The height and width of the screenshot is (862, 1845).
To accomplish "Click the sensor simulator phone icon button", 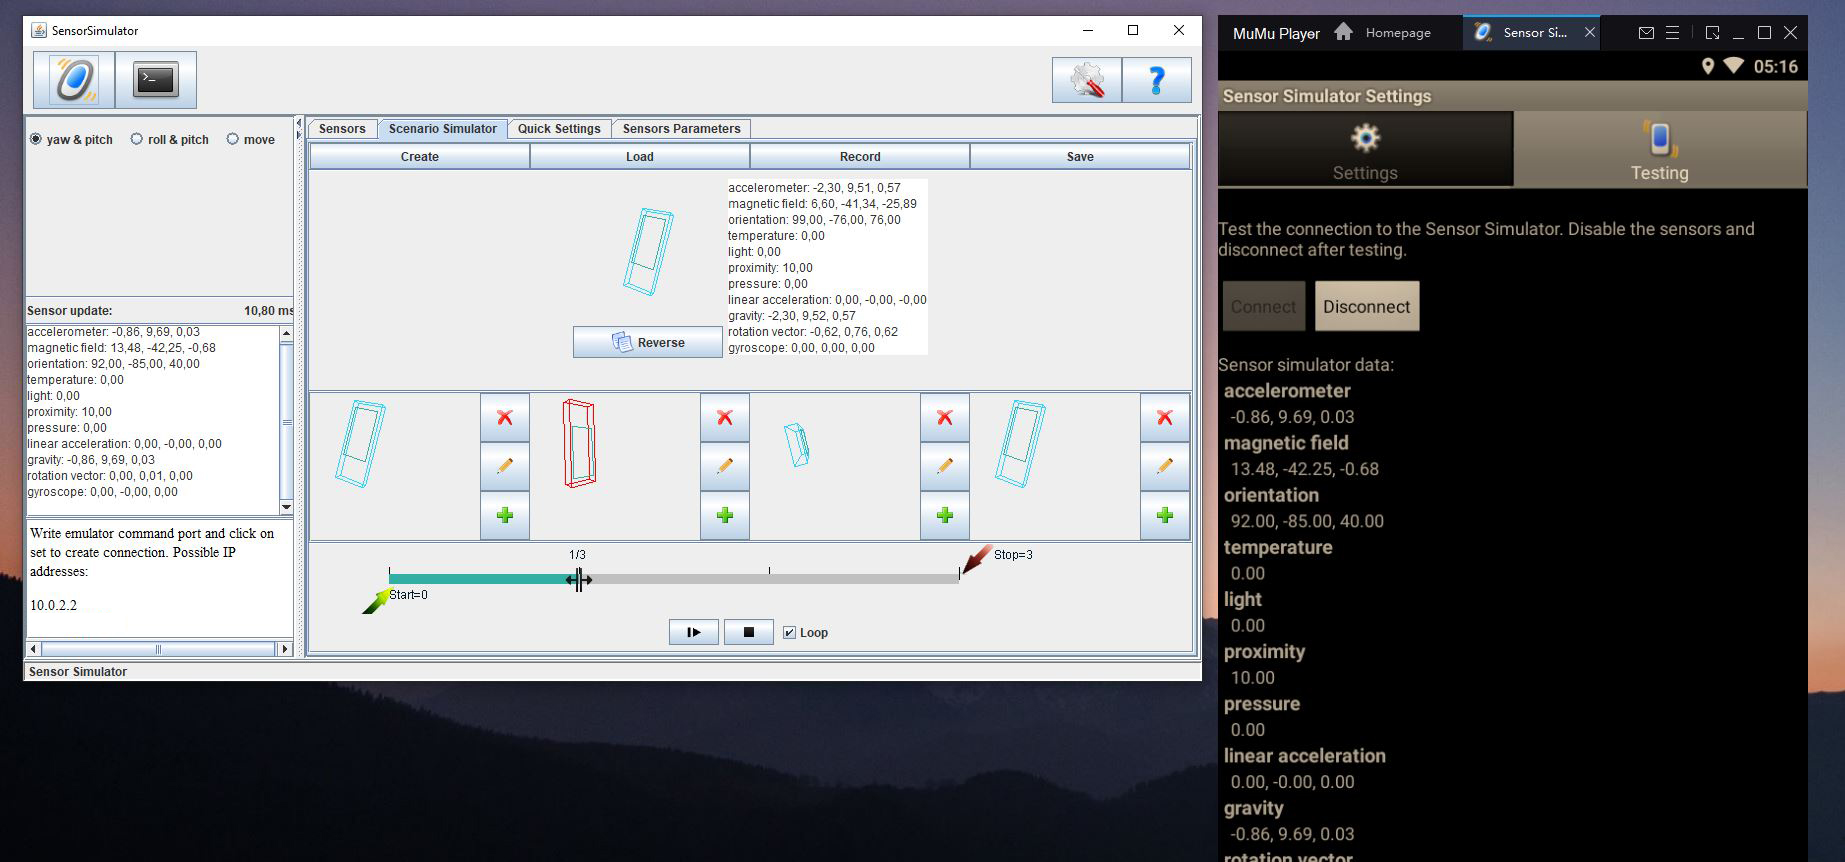I will tap(75, 80).
